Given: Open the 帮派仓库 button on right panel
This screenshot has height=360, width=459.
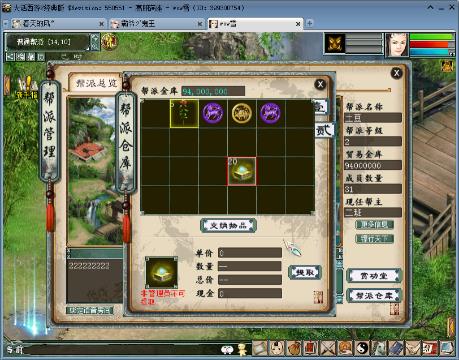Looking at the screenshot, I should [x=374, y=295].
